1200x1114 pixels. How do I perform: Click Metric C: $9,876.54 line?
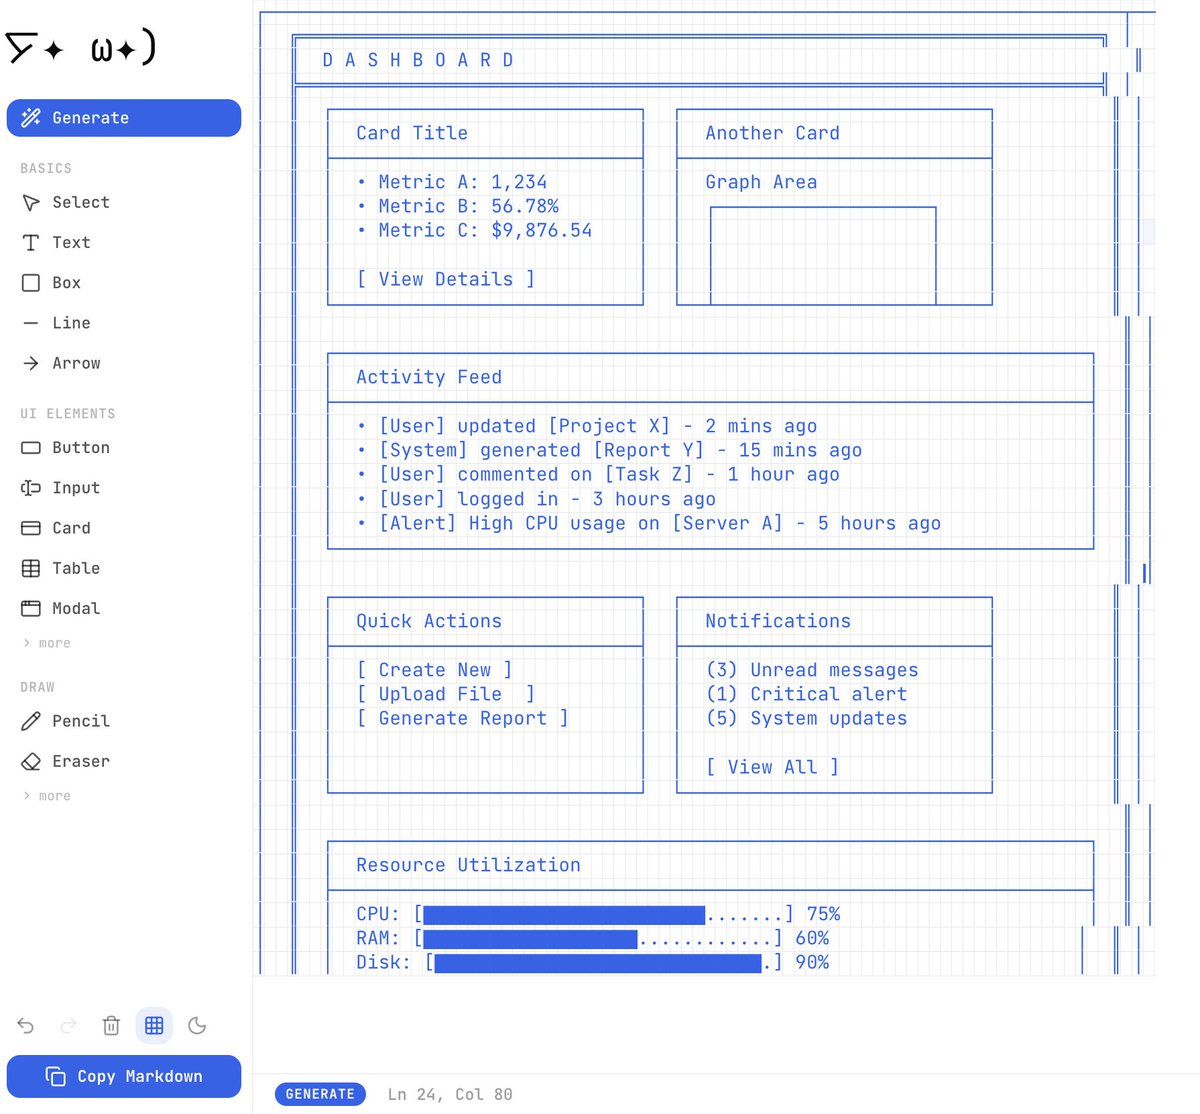tap(474, 230)
